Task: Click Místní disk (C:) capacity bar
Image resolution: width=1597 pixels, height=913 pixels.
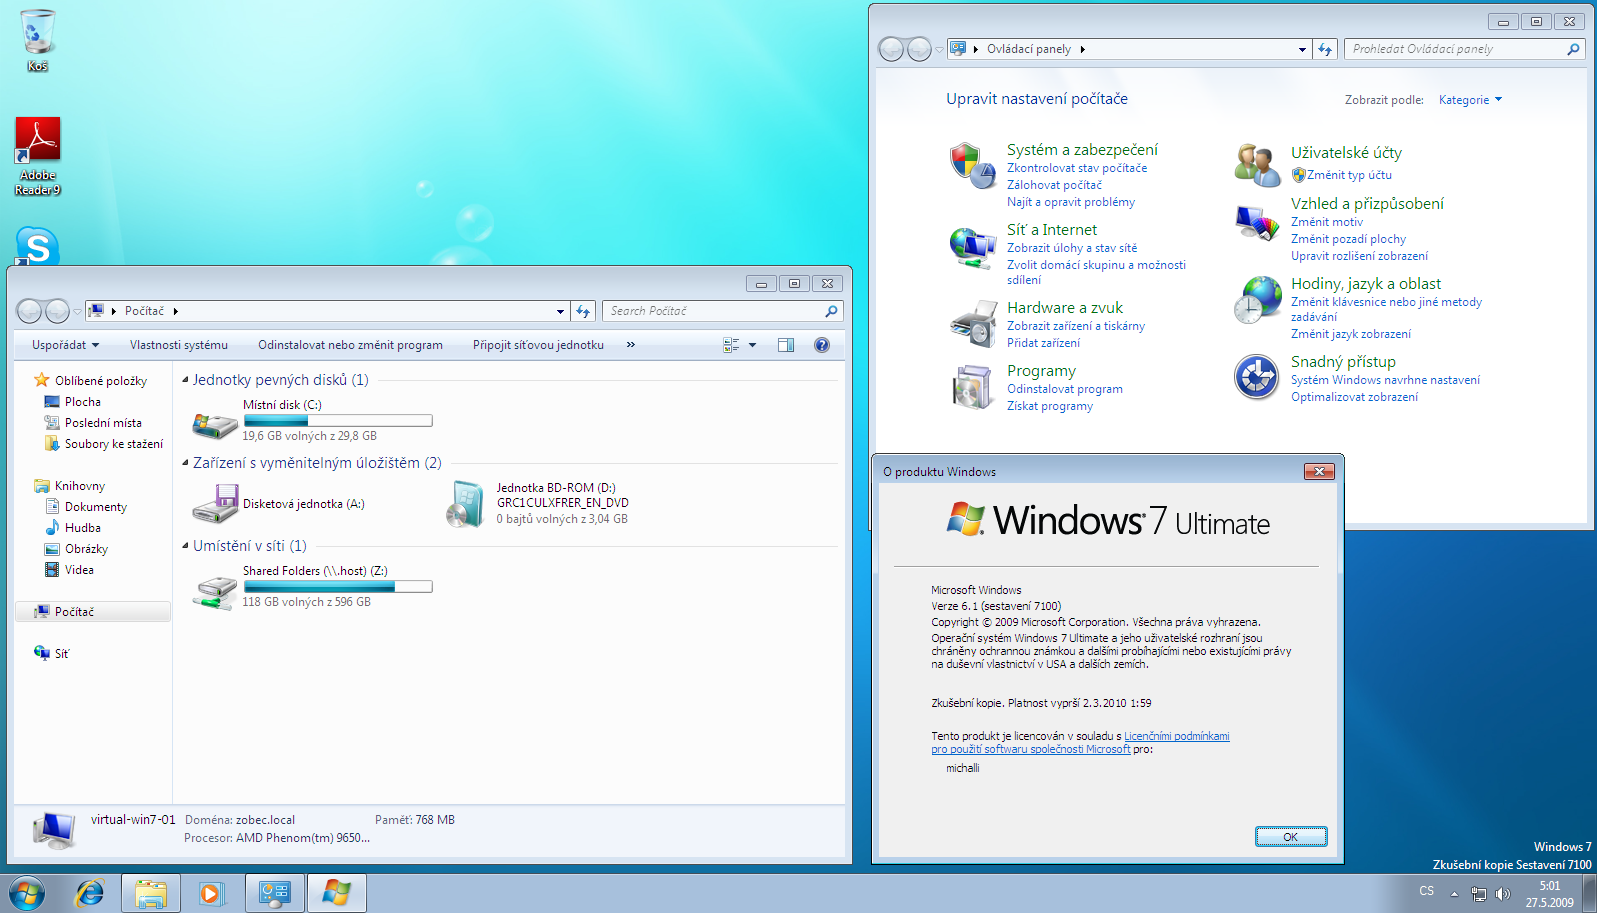Action: coord(338,421)
